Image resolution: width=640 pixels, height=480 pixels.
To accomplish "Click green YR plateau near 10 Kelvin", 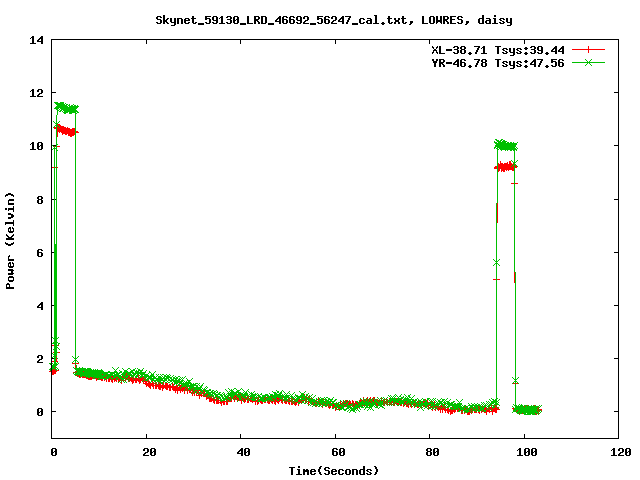I will tap(506, 145).
